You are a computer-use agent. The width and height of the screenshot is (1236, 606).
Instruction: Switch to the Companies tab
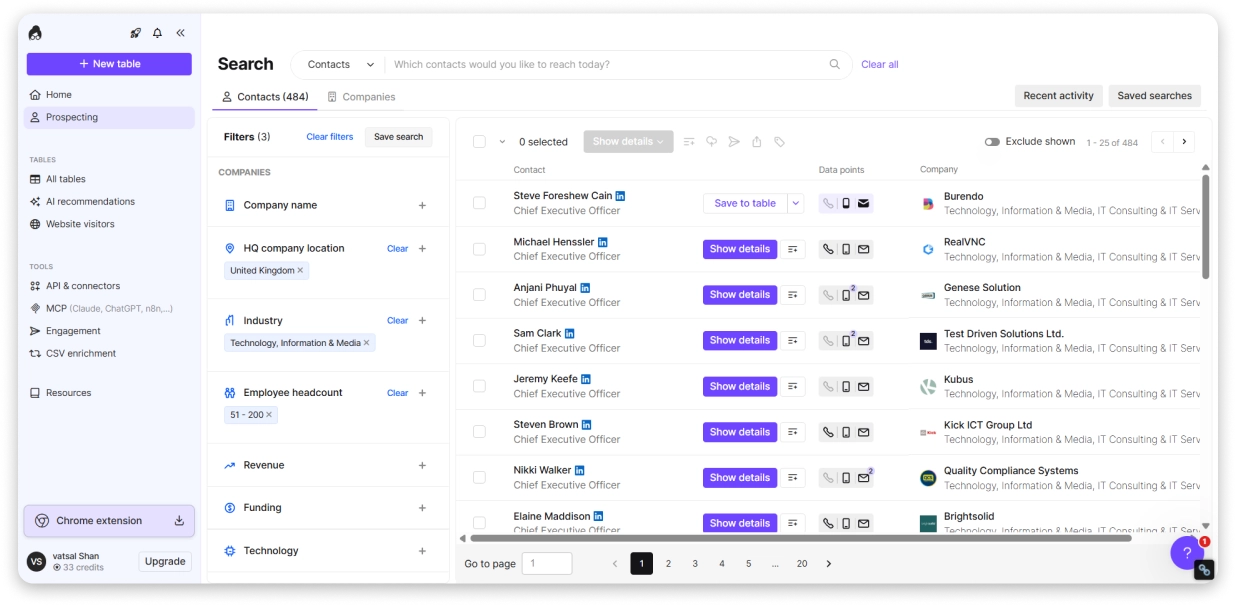click(361, 97)
